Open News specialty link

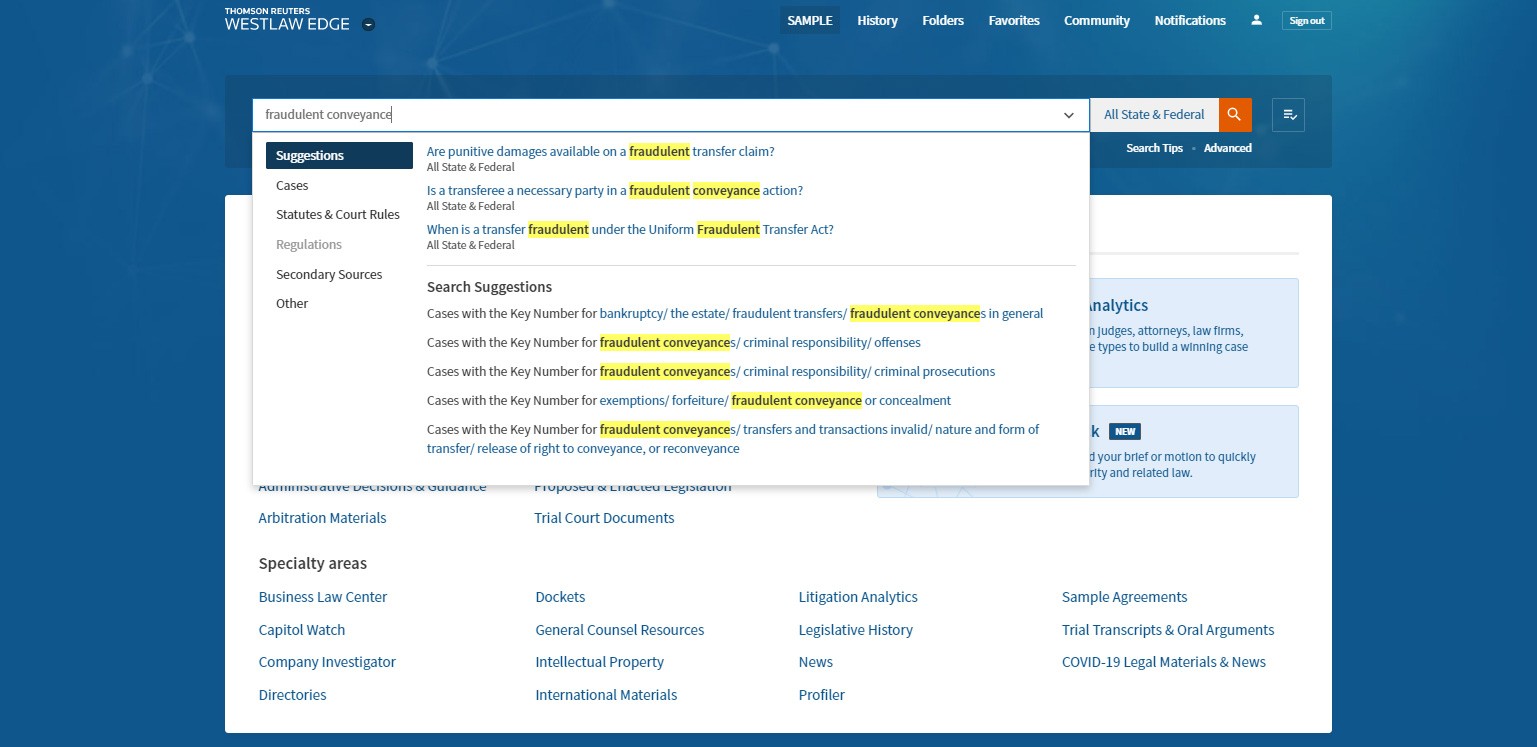[x=815, y=662]
